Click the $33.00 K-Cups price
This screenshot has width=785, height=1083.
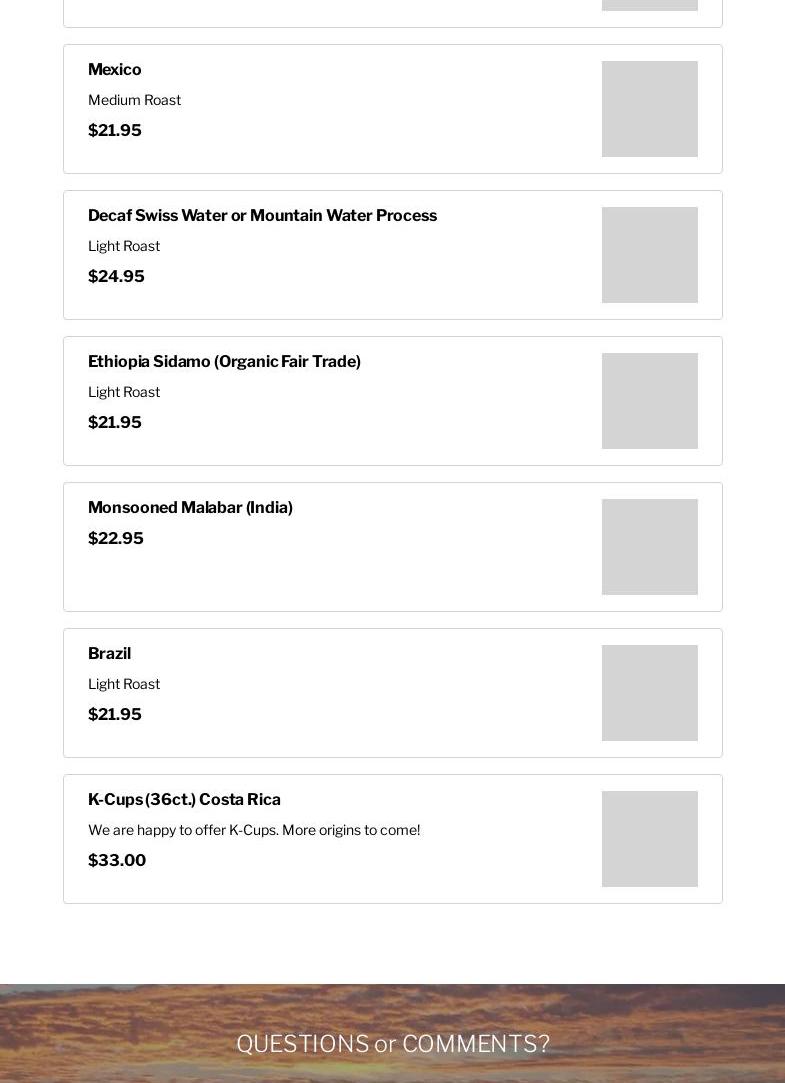click(117, 861)
